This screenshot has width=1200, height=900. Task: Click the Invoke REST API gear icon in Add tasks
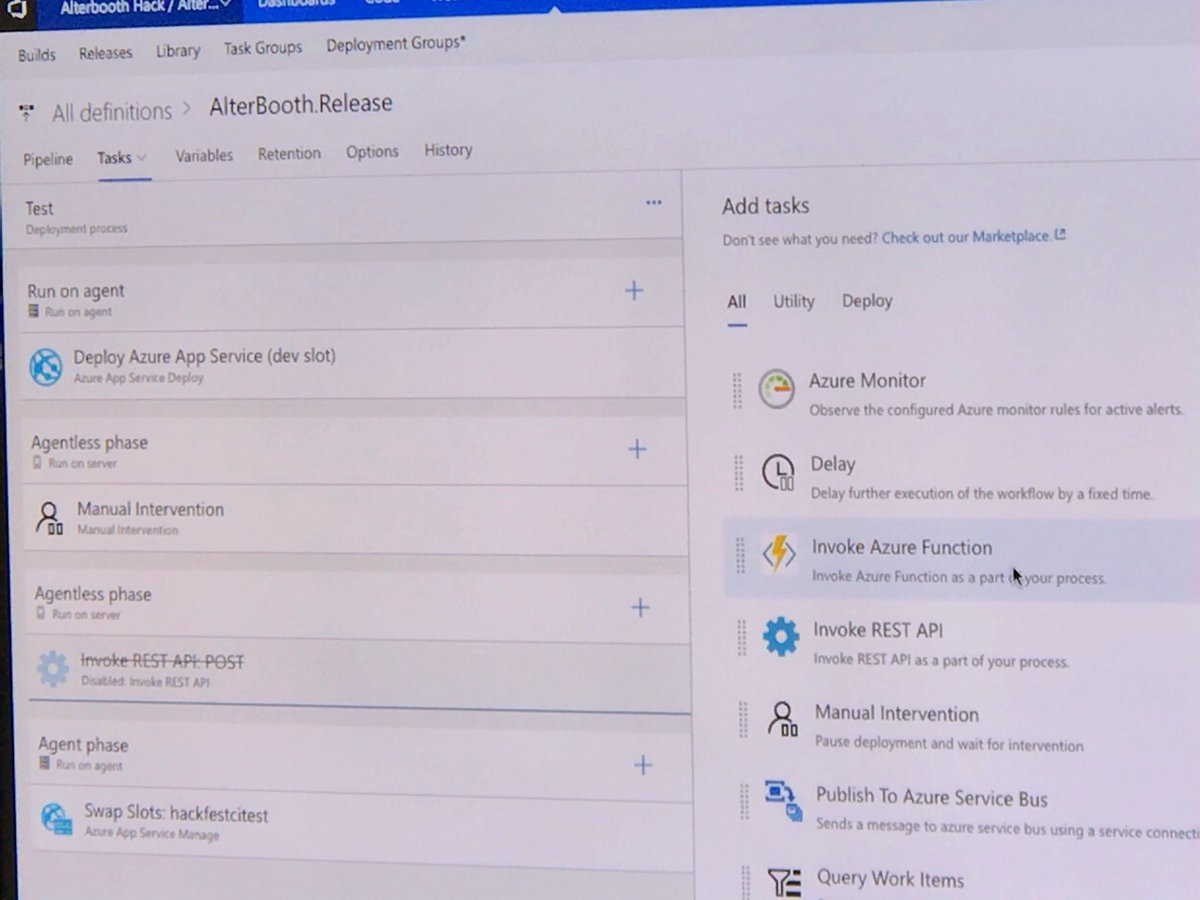(781, 637)
